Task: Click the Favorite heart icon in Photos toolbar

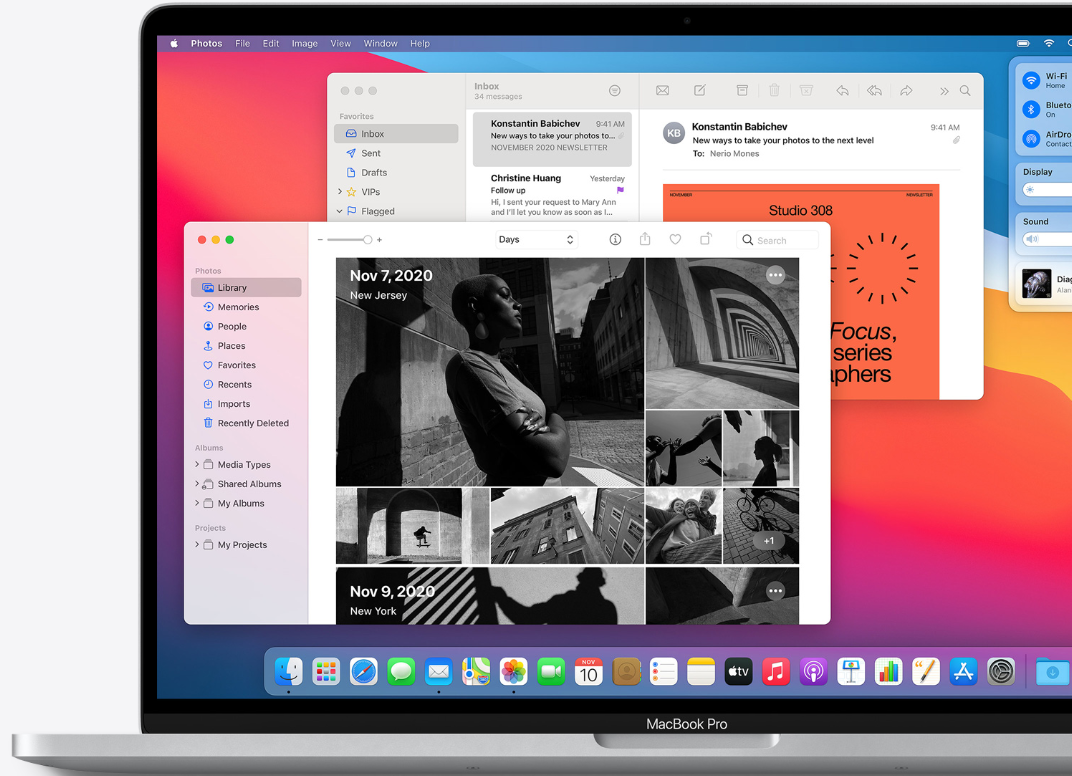Action: coord(675,240)
